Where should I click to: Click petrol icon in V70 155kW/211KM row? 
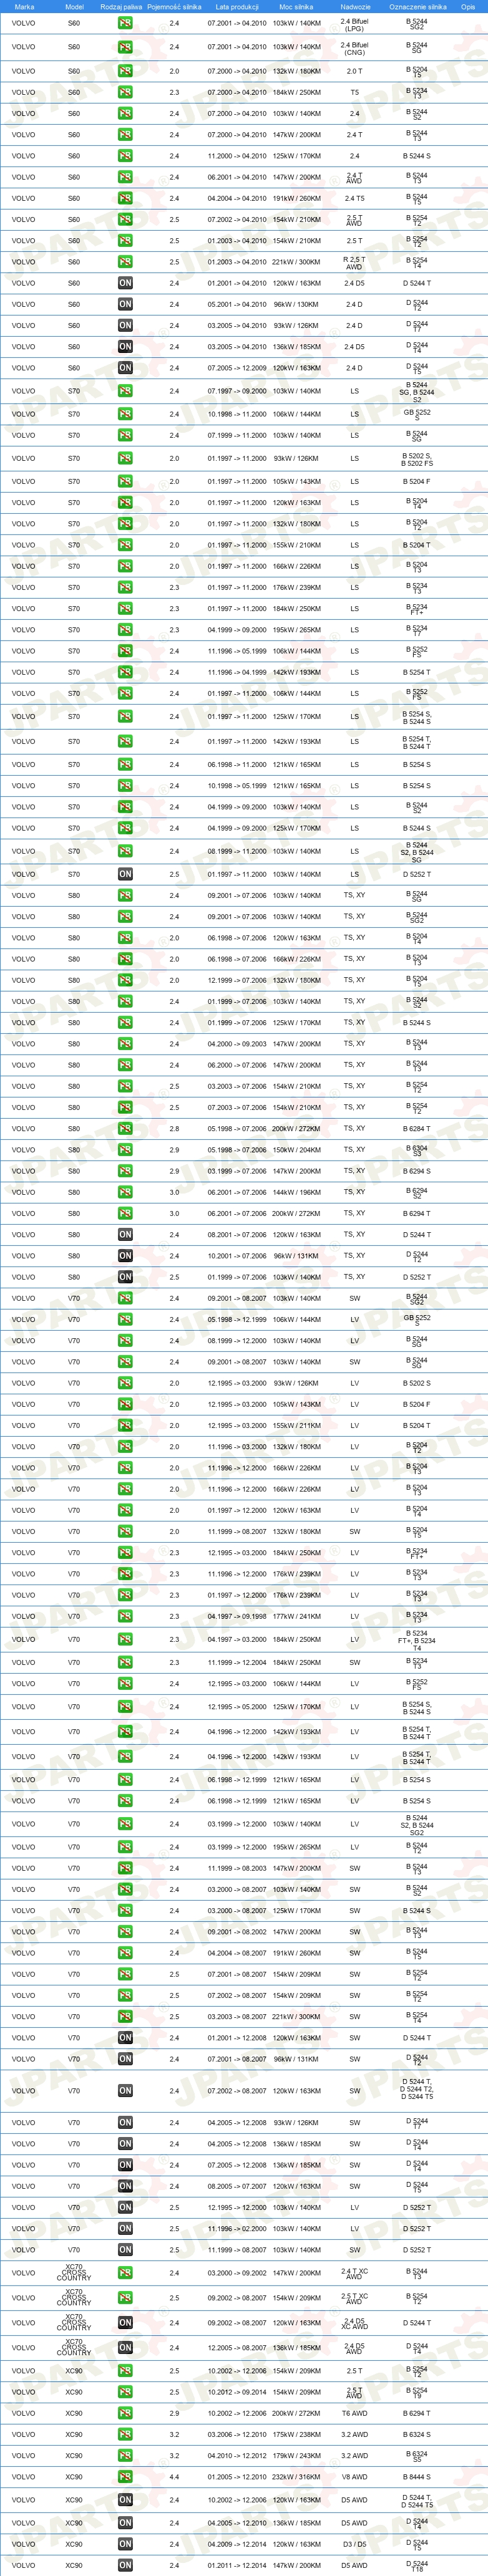(x=125, y=1426)
